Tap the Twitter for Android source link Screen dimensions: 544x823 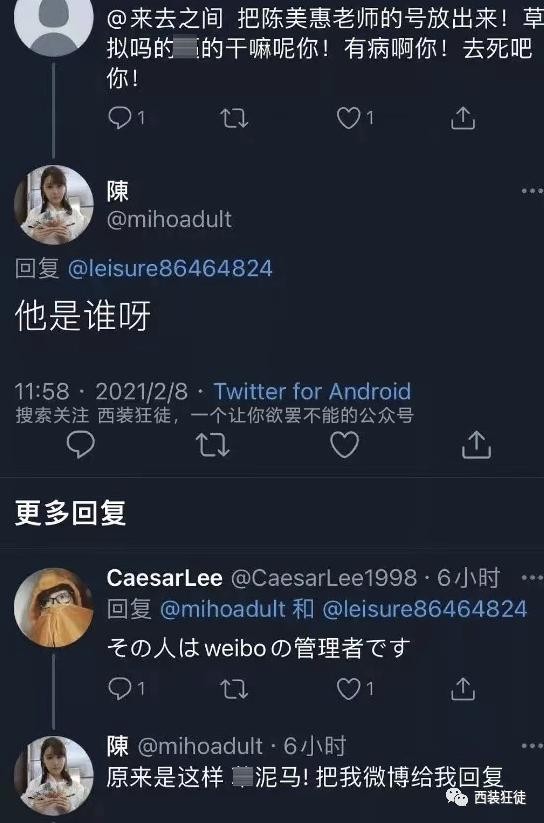pyautogui.click(x=312, y=392)
